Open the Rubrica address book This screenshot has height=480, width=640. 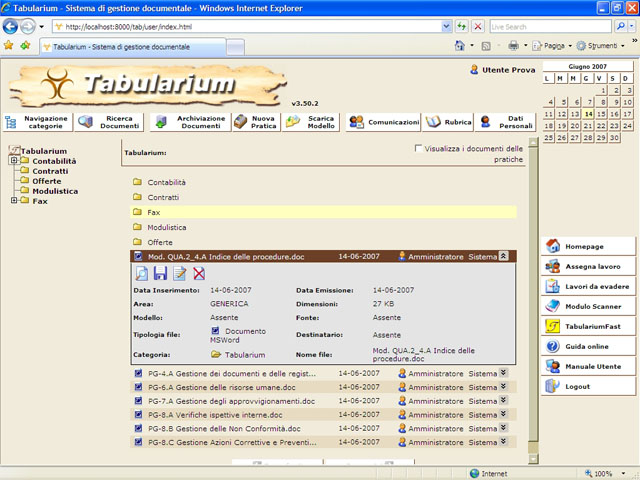click(448, 122)
